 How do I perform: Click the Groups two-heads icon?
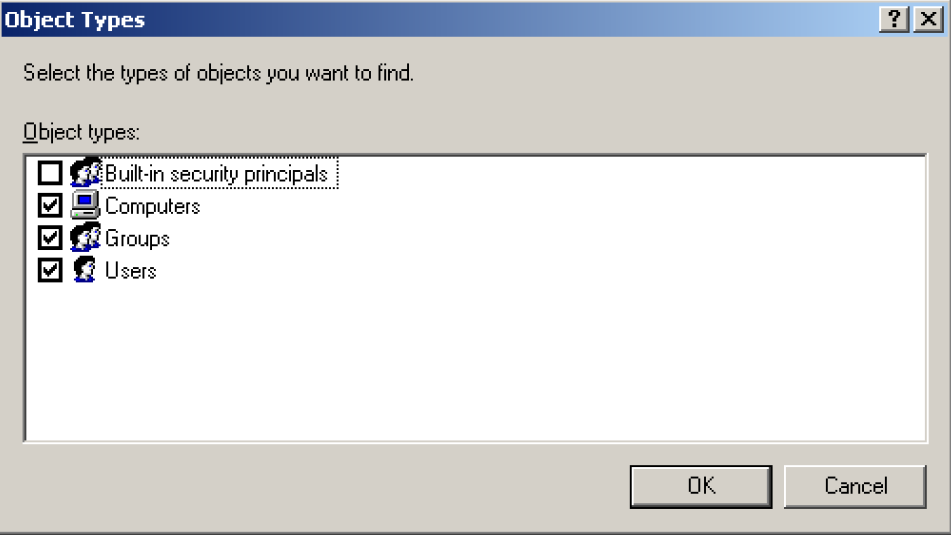coord(86,238)
